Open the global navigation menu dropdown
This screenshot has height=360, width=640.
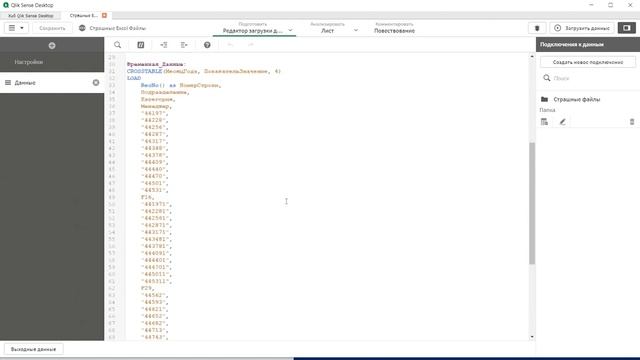[x=16, y=28]
